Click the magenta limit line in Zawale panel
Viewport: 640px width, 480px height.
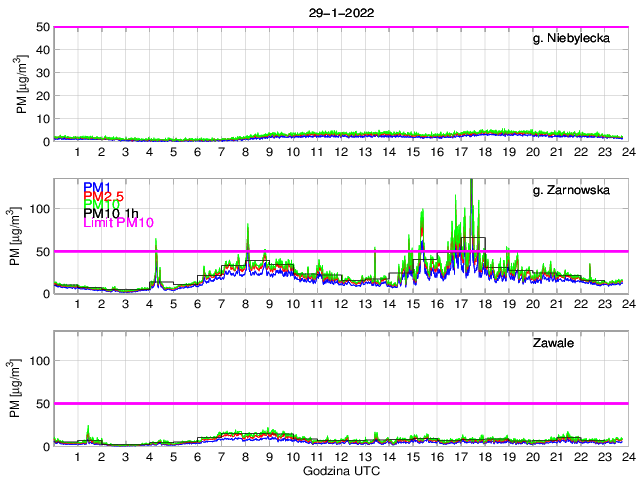340,403
